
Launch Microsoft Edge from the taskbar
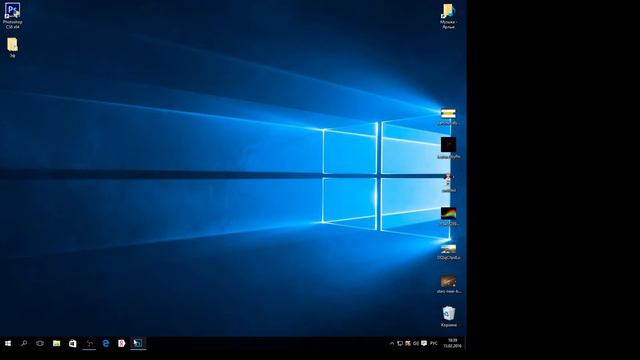[105, 343]
